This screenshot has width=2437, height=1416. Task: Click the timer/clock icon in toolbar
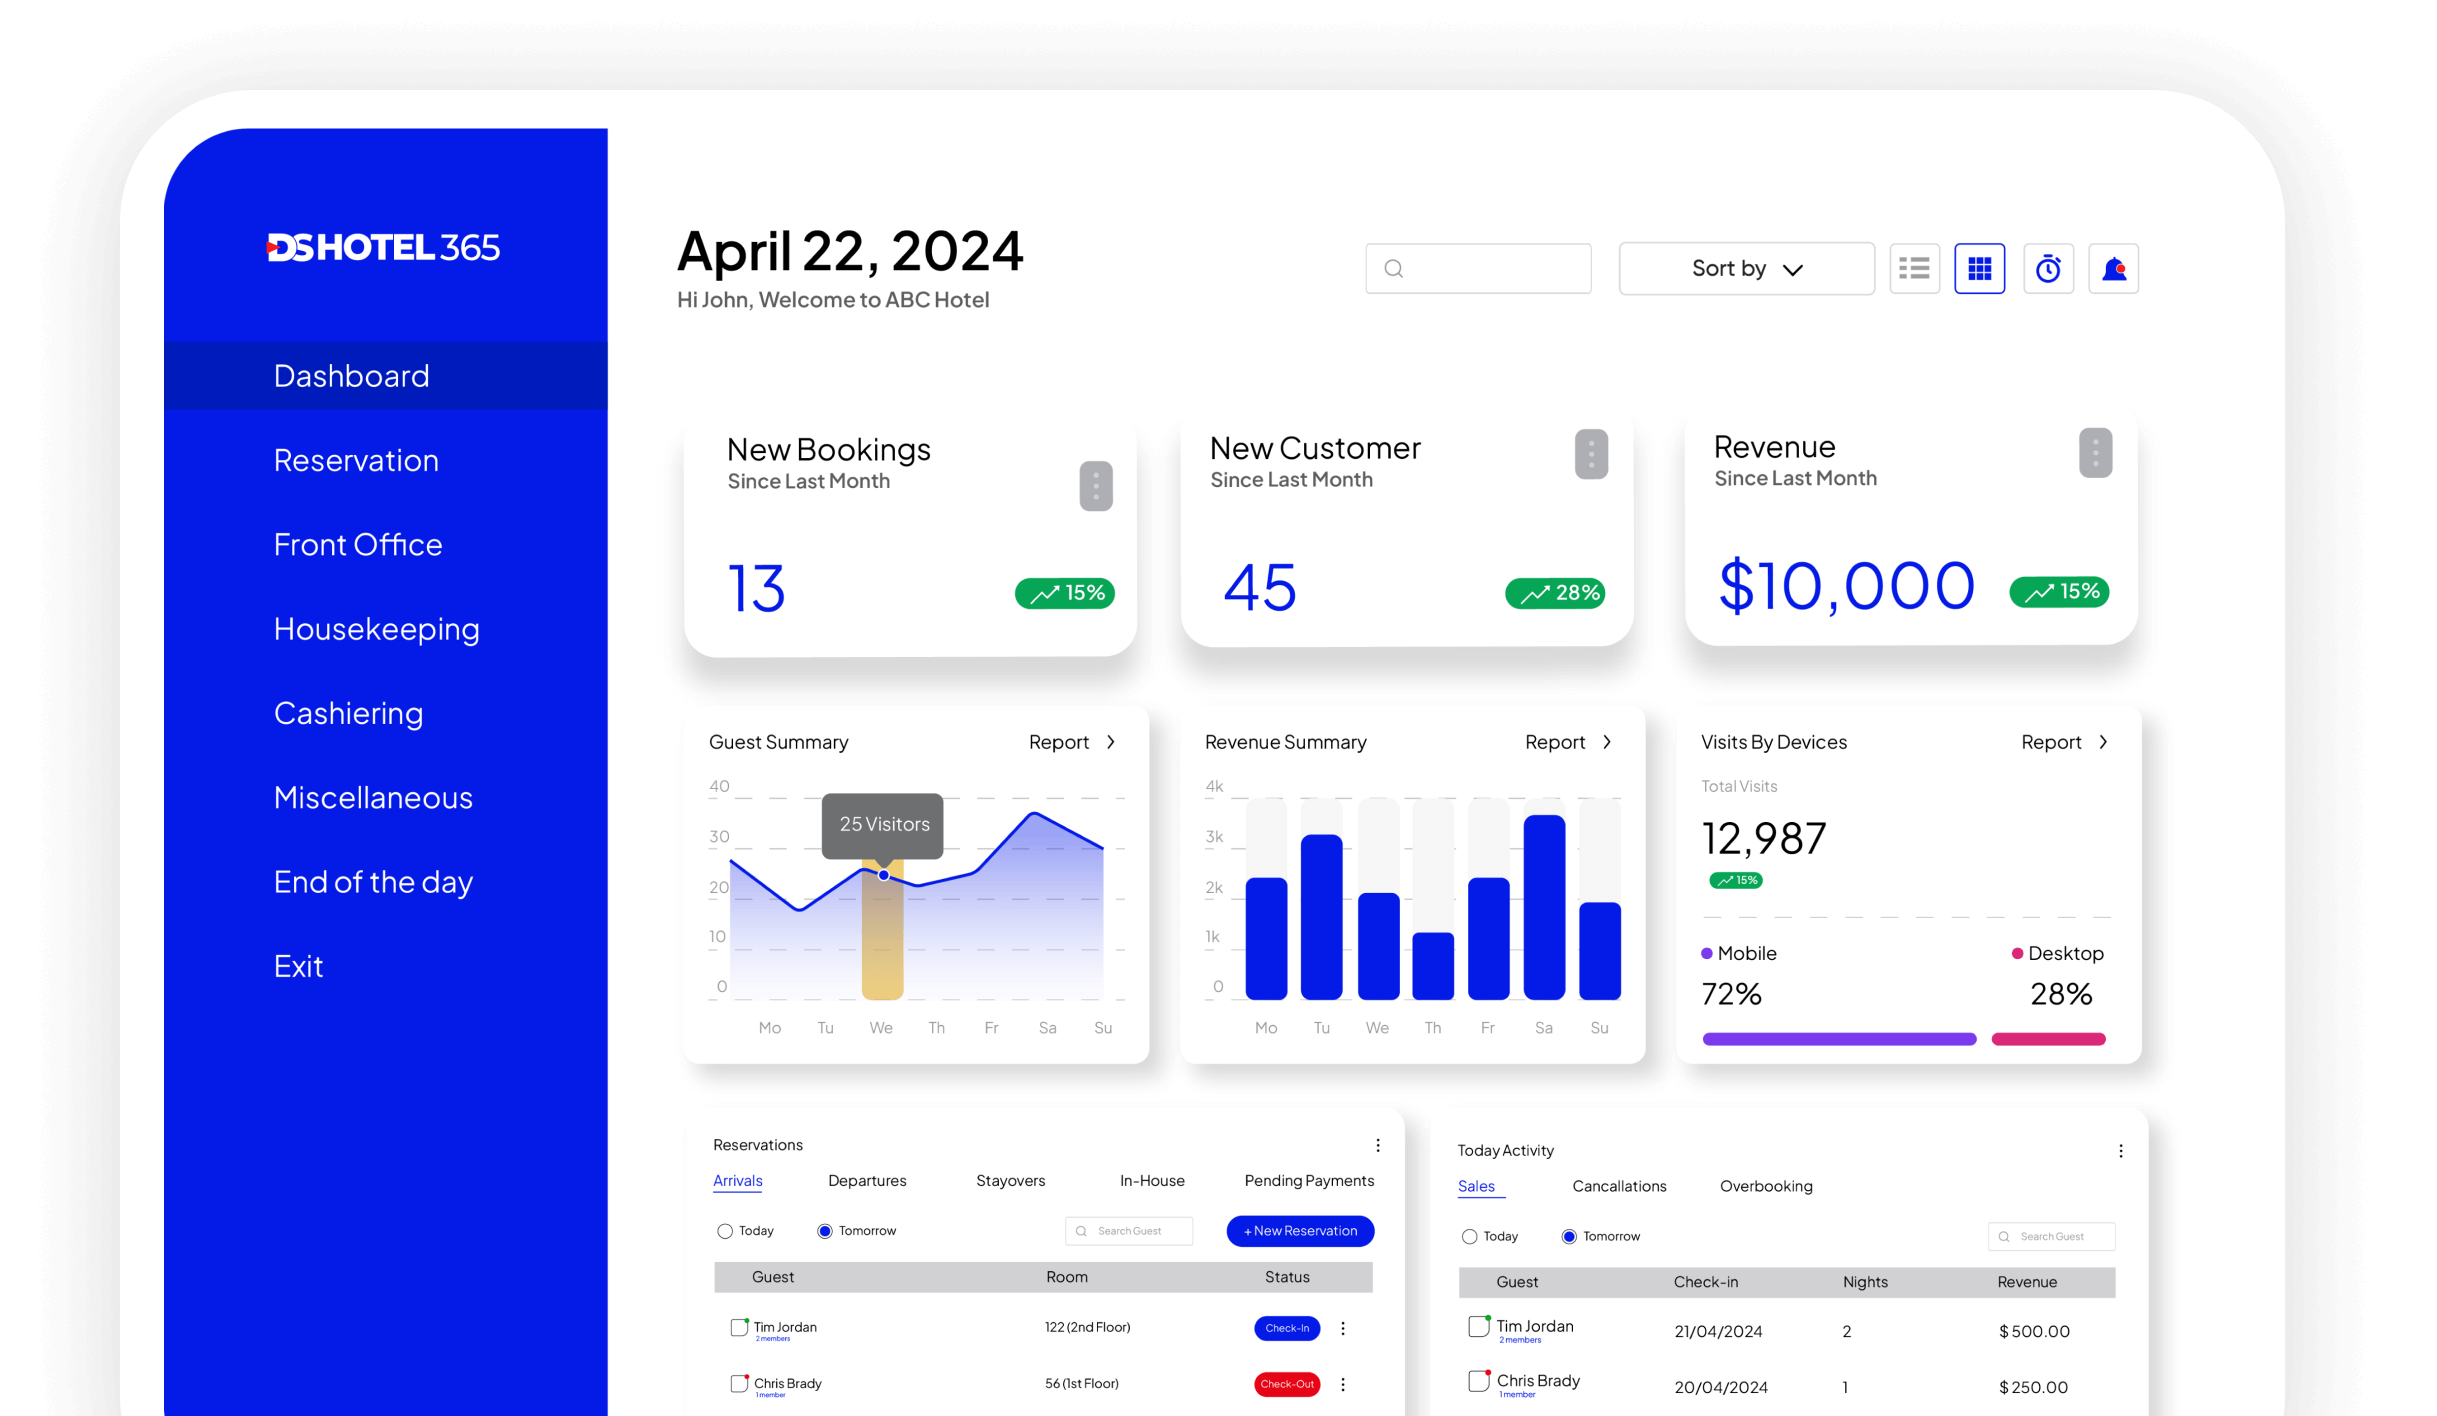click(x=2046, y=266)
